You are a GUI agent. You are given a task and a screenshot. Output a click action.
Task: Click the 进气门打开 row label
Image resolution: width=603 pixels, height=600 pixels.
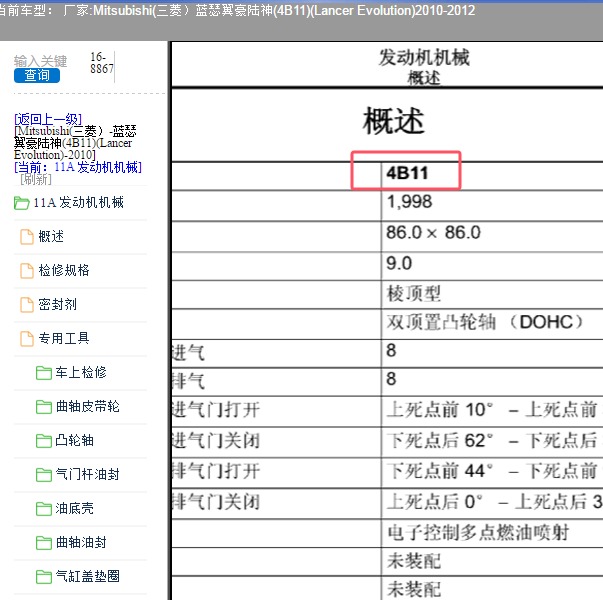[216, 410]
